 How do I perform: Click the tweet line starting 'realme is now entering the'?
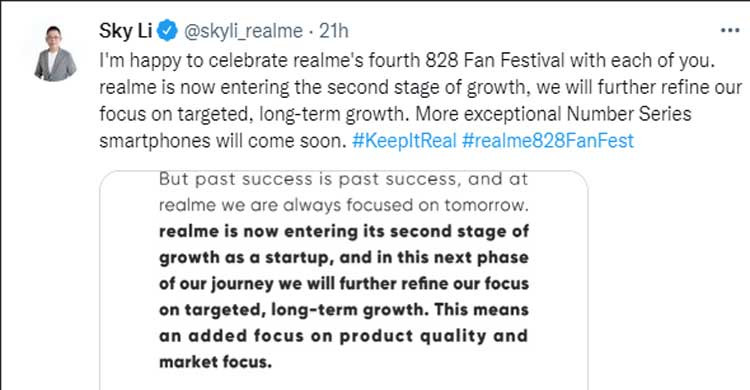pyautogui.click(x=420, y=88)
